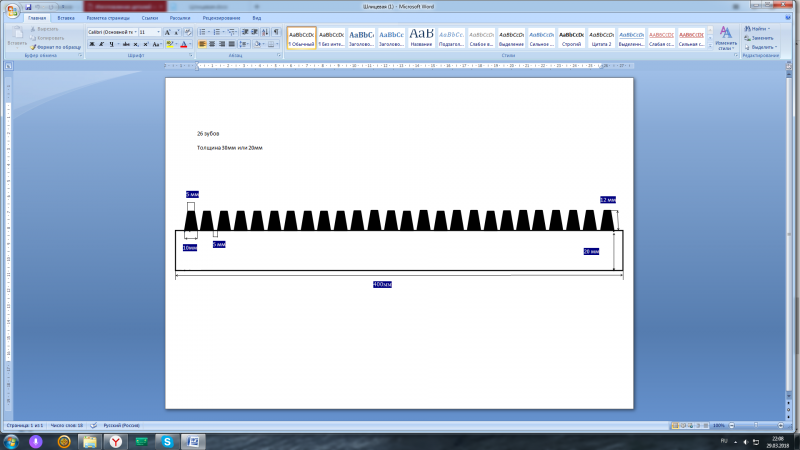Switch to the Рецензирование tab

[221, 18]
